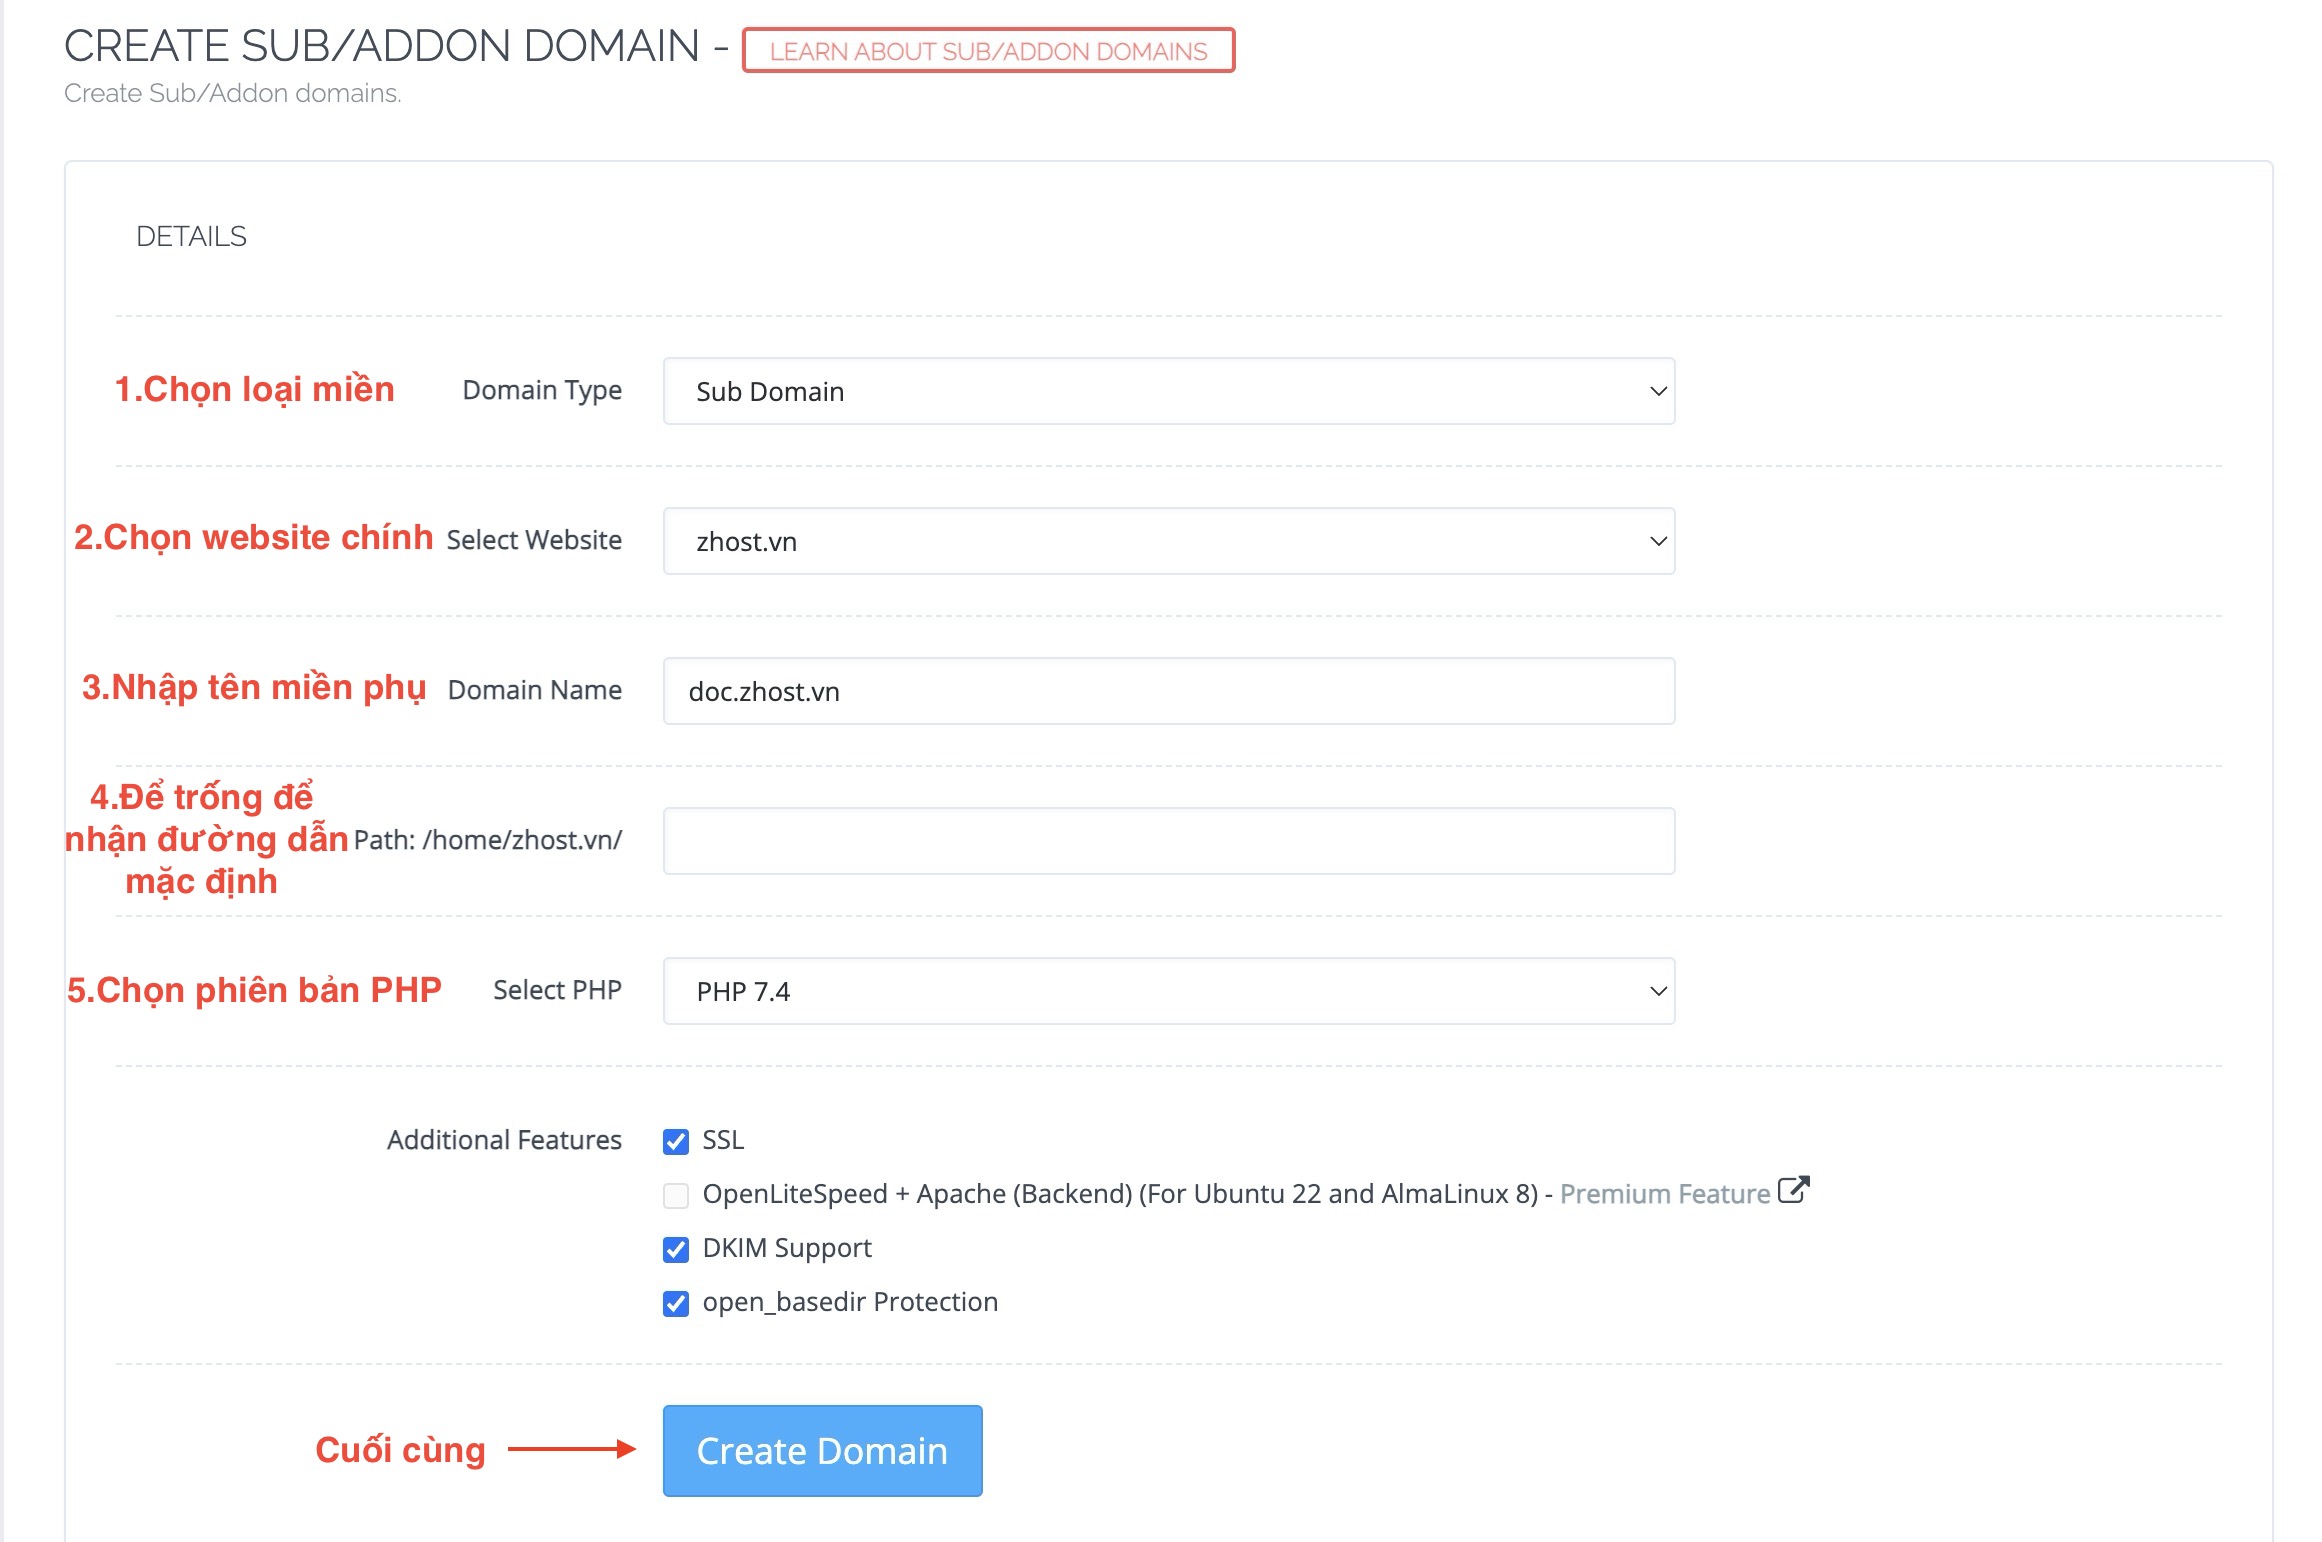The height and width of the screenshot is (1542, 2322).
Task: Open the Domain Type dropdown showing Sub Domain
Action: coord(1168,391)
